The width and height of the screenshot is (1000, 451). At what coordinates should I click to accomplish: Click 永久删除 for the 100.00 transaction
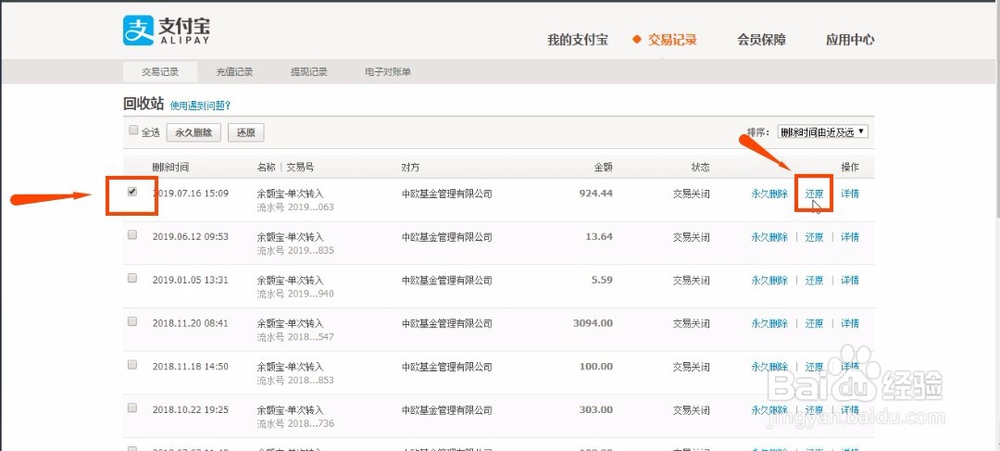tap(769, 367)
